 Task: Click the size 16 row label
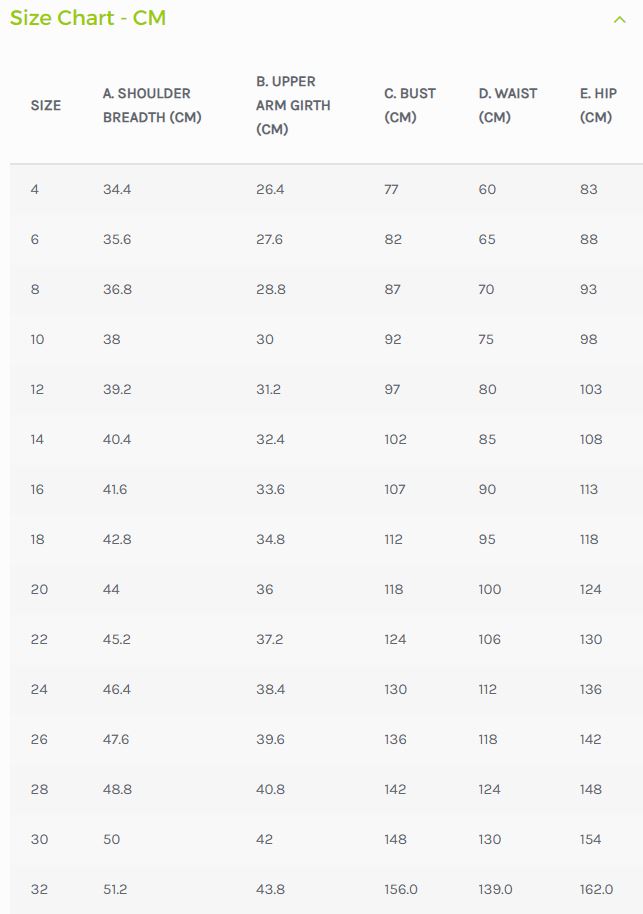[x=38, y=489]
